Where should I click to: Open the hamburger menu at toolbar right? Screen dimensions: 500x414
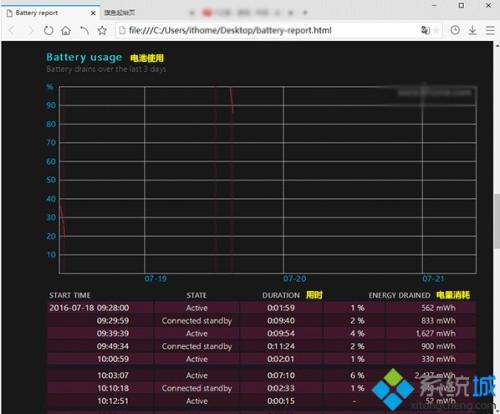click(490, 30)
